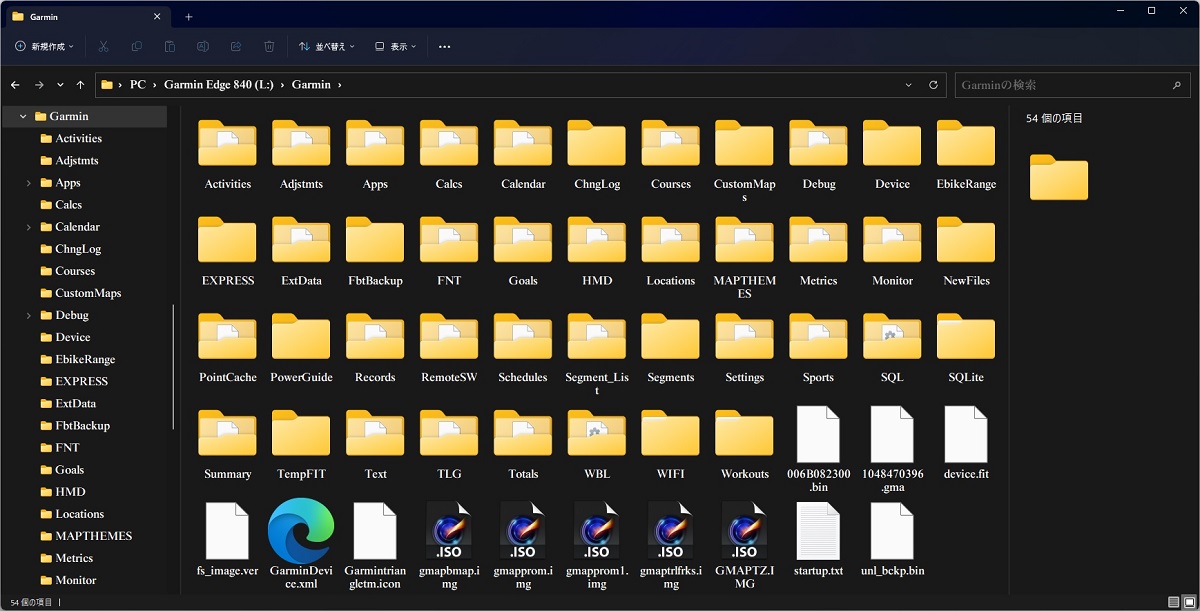Open the 並べ替え (Sort) dropdown

pyautogui.click(x=327, y=46)
